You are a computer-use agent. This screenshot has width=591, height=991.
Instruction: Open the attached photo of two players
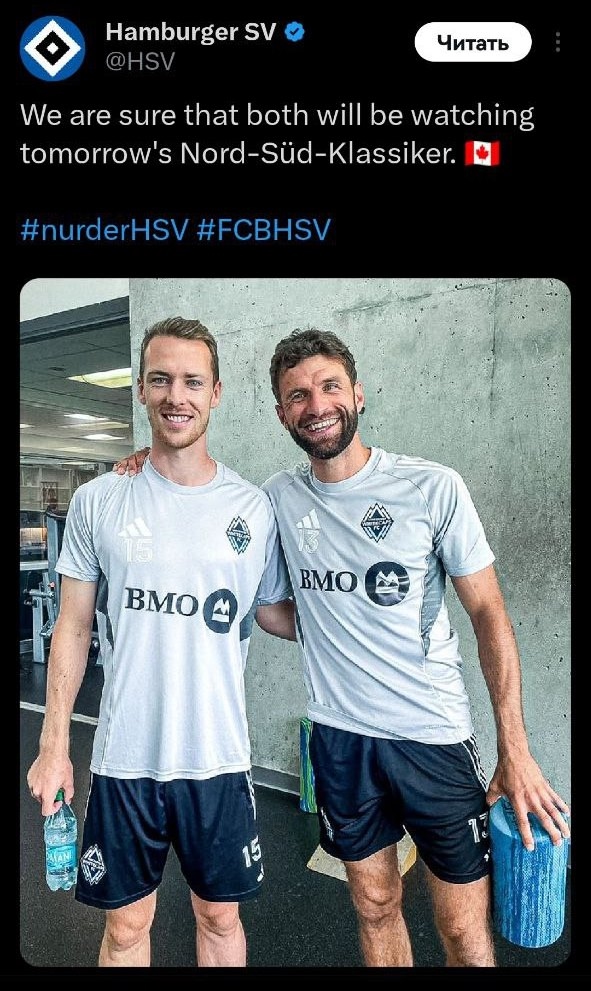coord(295,622)
